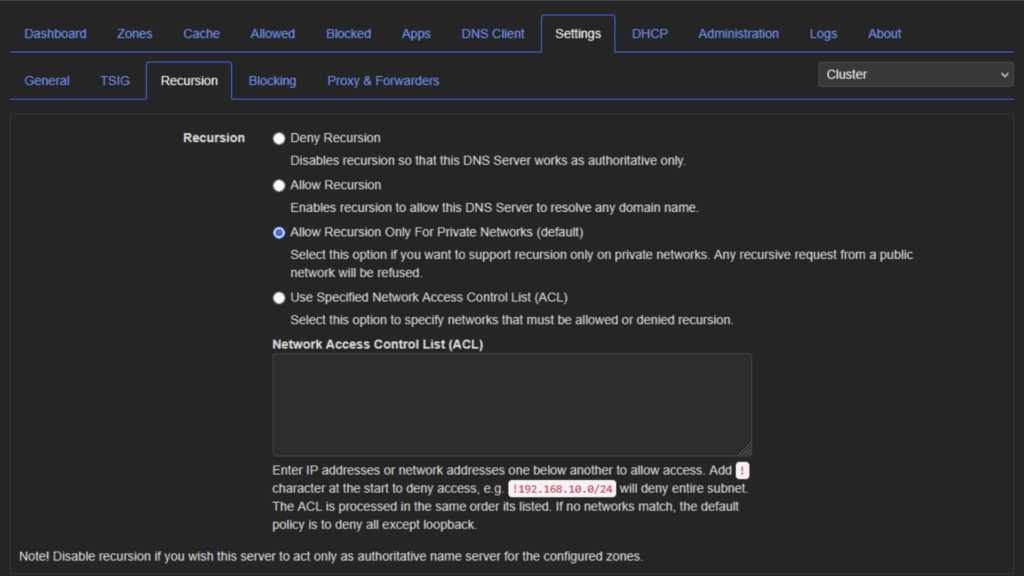Open Proxy & Forwarders sub-tab
Viewport: 1024px width, 576px height.
[383, 80]
